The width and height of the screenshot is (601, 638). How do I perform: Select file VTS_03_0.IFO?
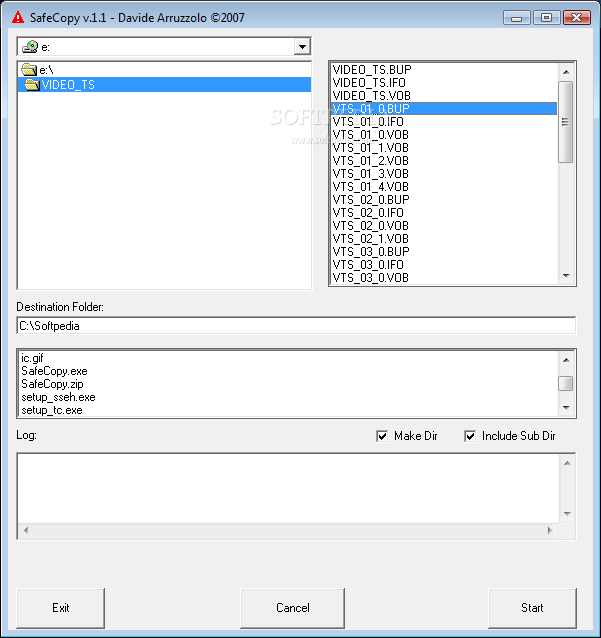[x=444, y=265]
